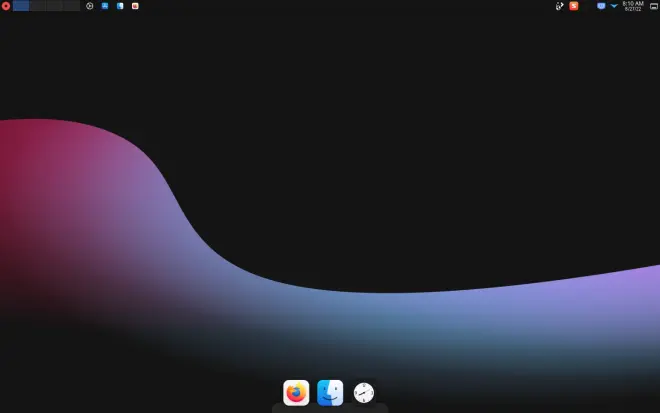Click the white arrow tray icon
Screen dimensions: 660x413
(559, 6)
